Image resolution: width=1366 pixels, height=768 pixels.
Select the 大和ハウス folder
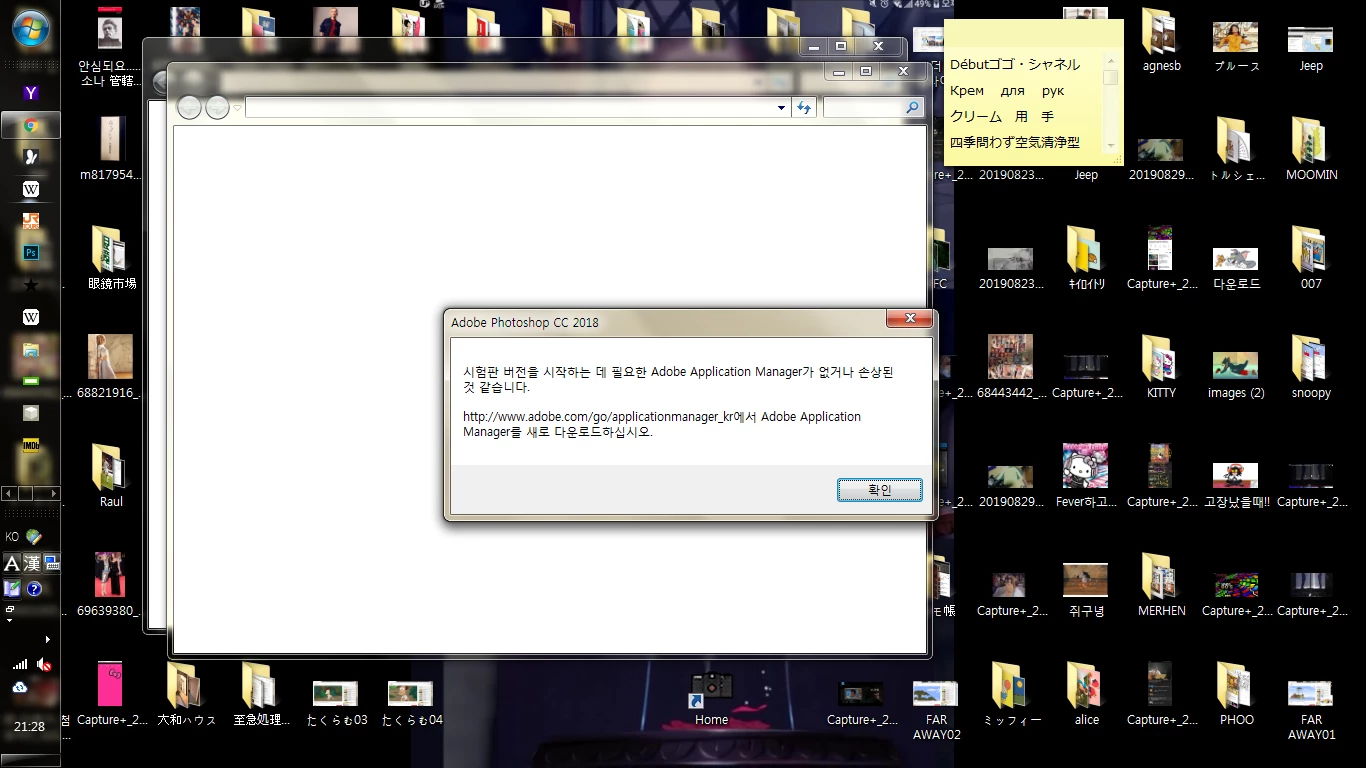click(x=186, y=695)
